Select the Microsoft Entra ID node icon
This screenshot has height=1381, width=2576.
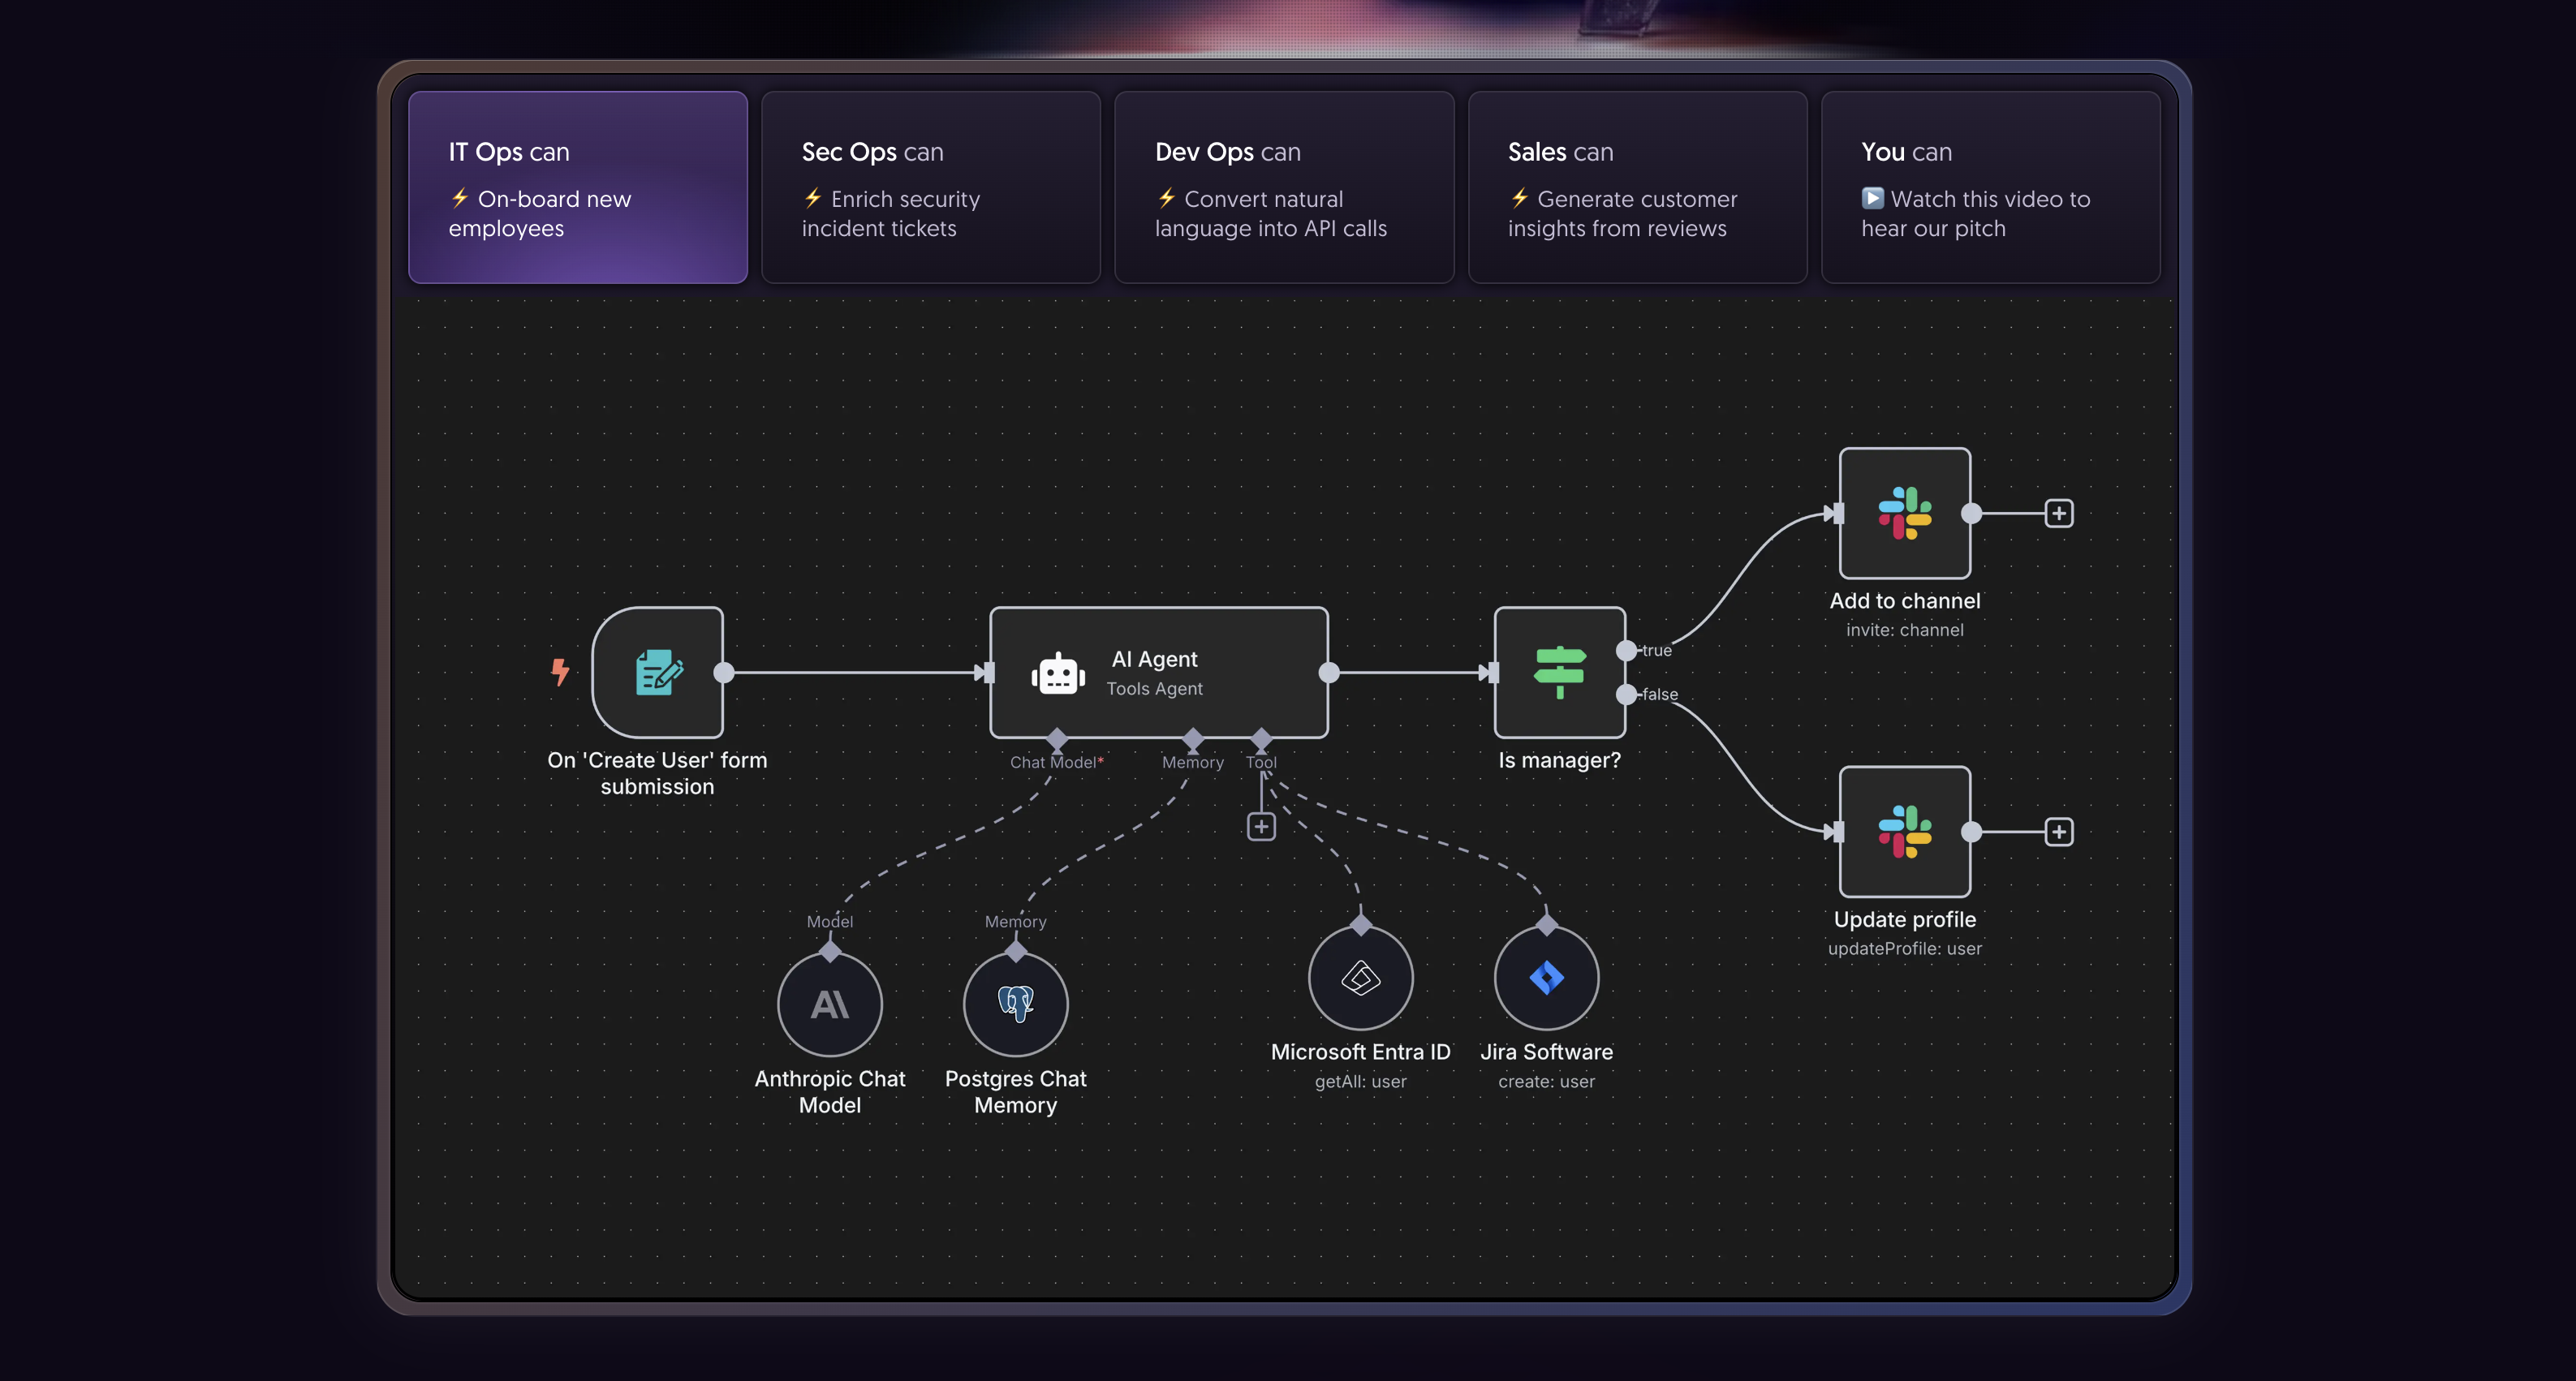point(1360,978)
